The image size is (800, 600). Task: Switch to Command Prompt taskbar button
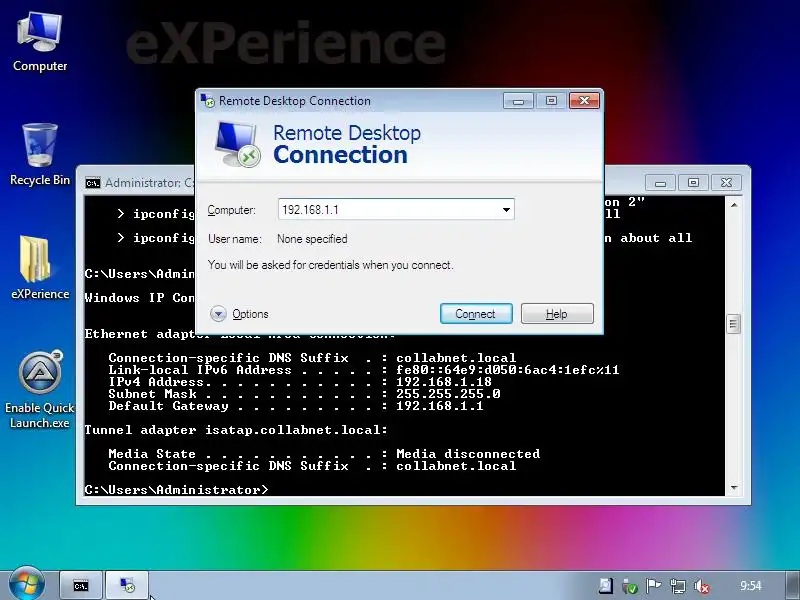pyautogui.click(x=81, y=586)
